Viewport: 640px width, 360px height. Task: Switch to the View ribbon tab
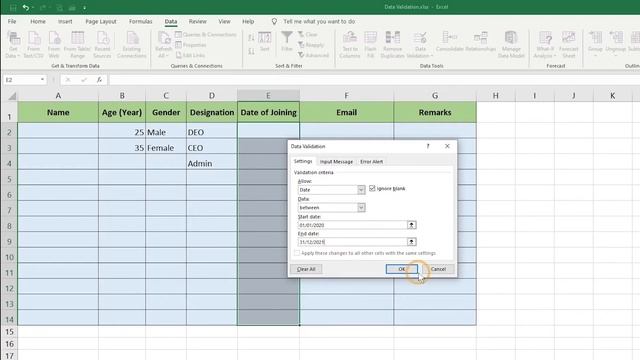(224, 21)
